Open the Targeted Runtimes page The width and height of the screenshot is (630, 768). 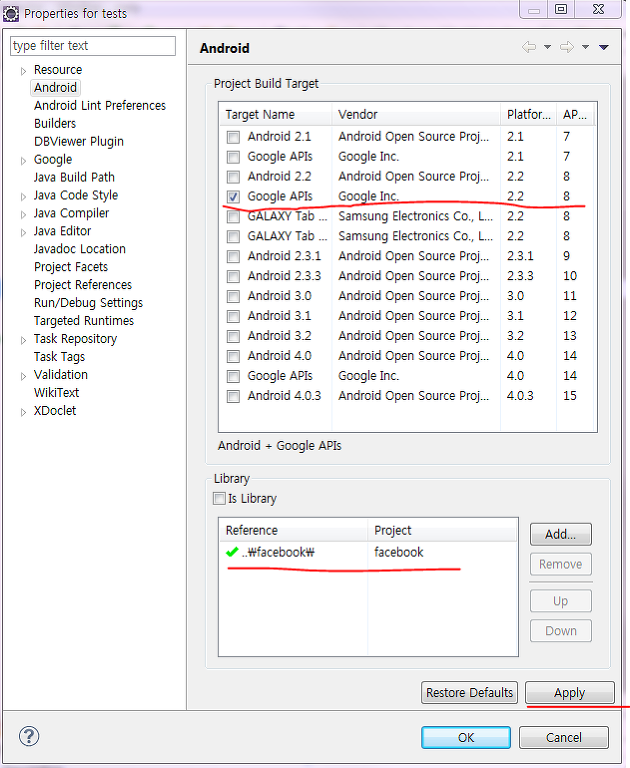click(x=84, y=321)
